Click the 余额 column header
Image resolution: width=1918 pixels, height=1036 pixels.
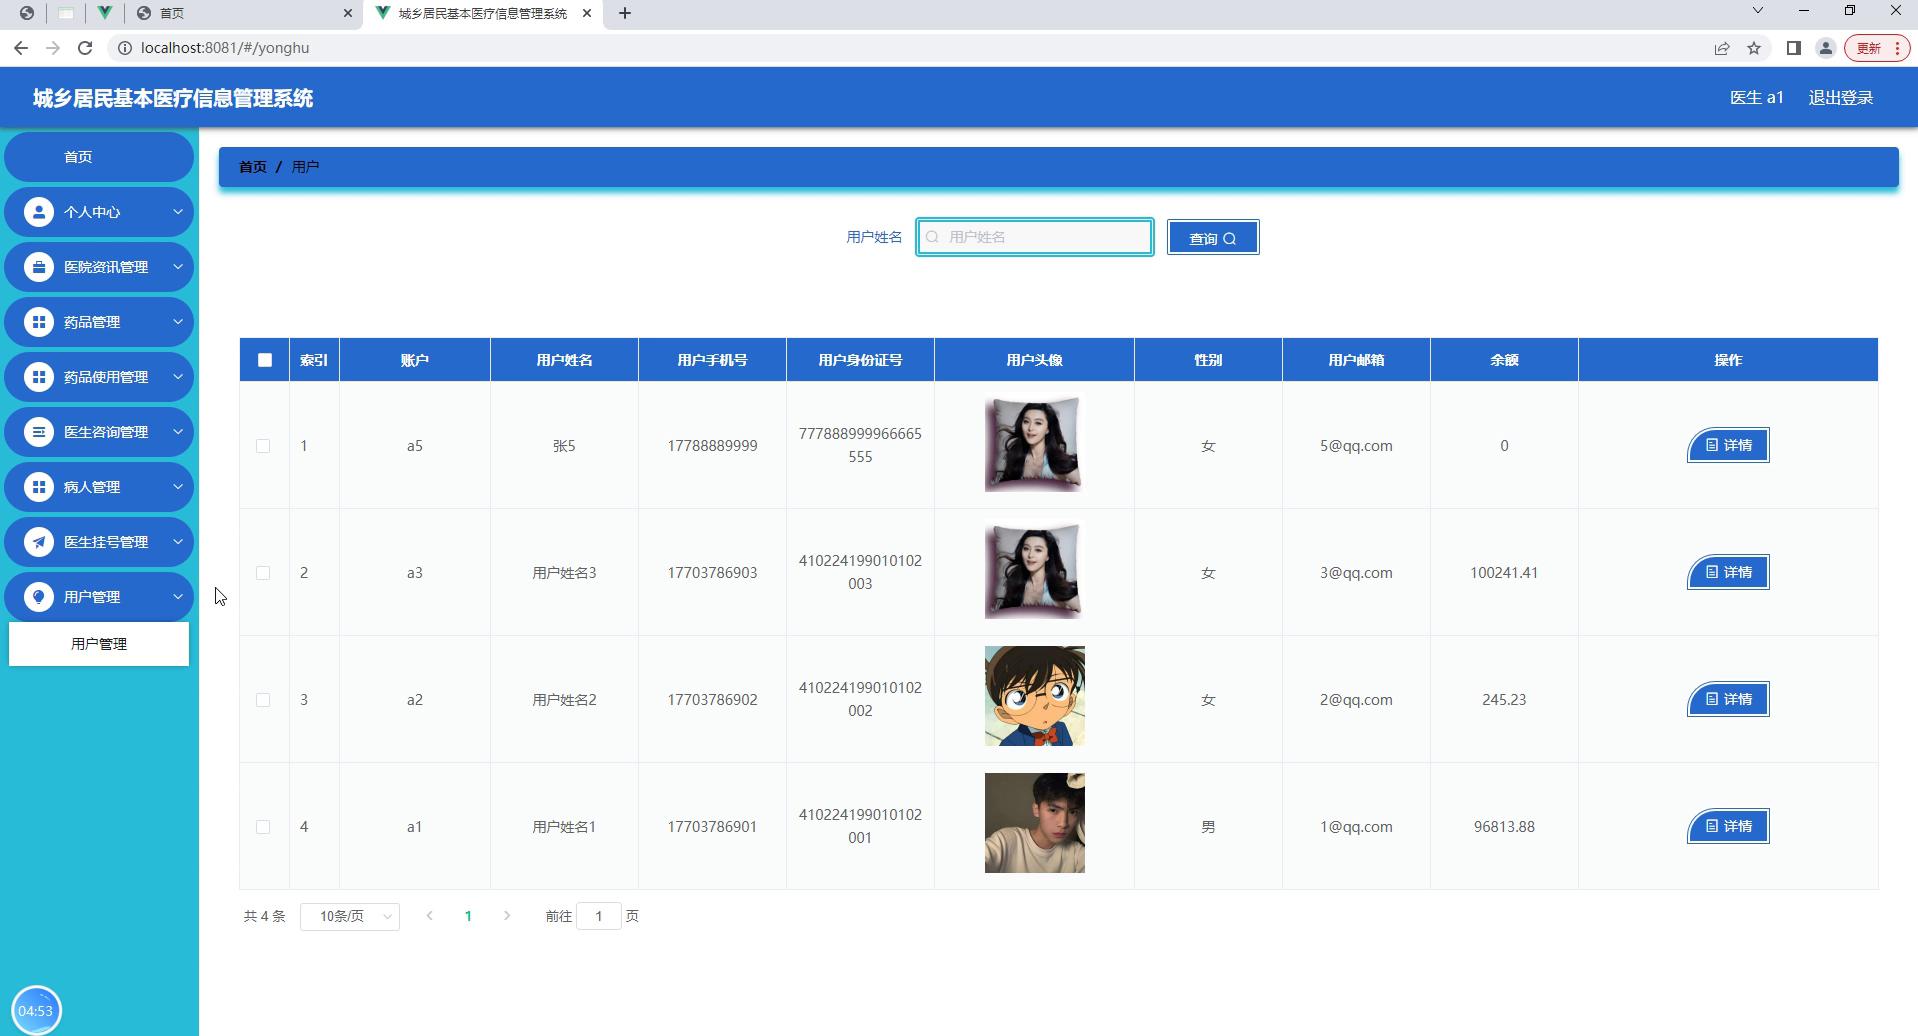(x=1504, y=360)
